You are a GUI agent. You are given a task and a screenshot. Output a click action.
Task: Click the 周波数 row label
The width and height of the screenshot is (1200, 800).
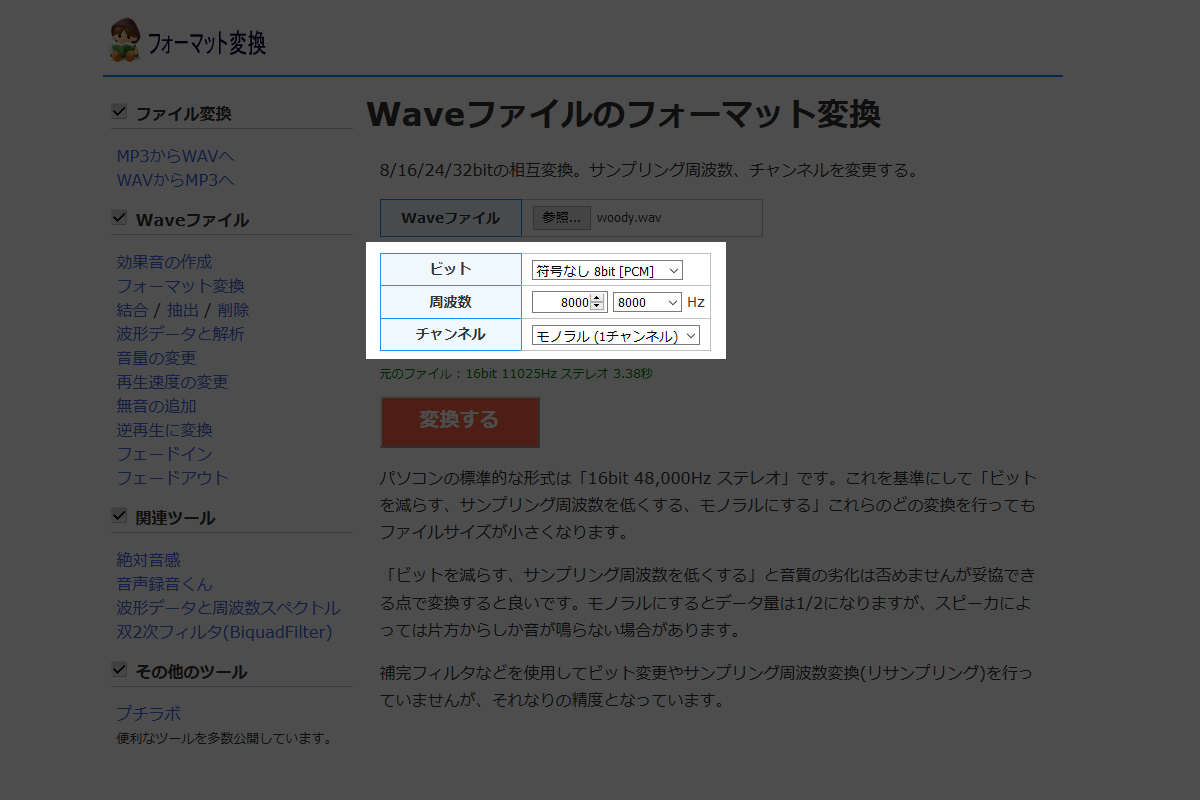click(x=451, y=302)
